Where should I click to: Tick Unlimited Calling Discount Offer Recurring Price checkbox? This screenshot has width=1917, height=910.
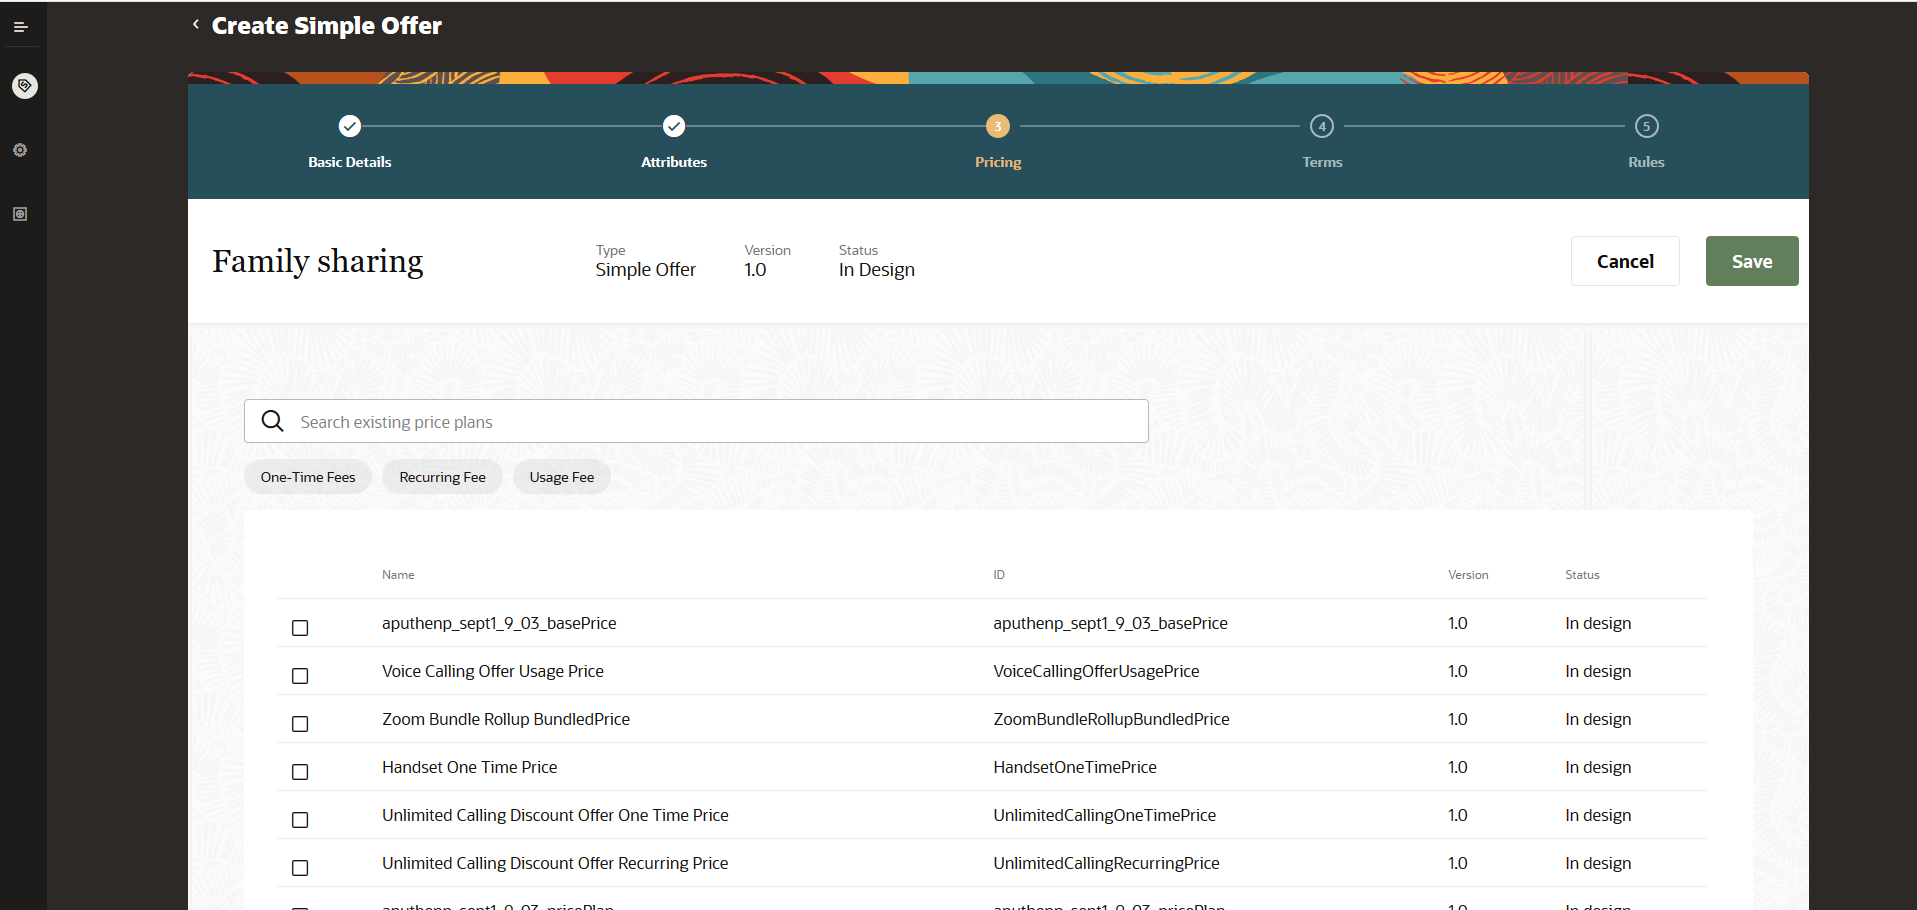point(300,868)
